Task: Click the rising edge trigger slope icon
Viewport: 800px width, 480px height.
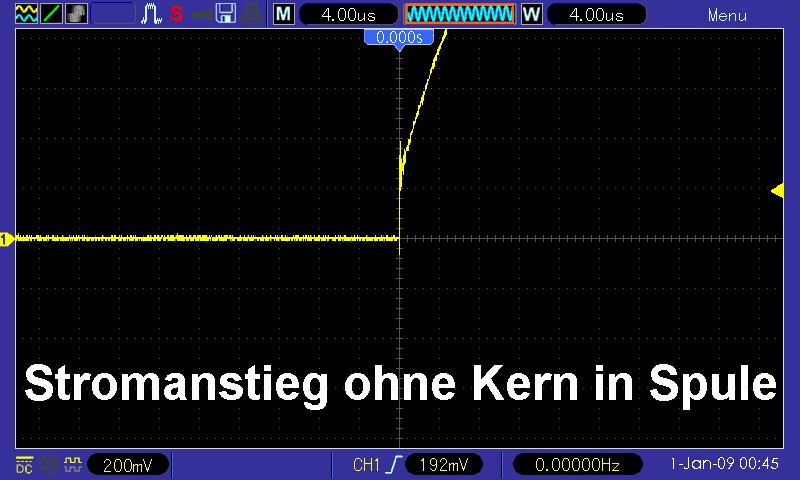Action: (x=394, y=465)
